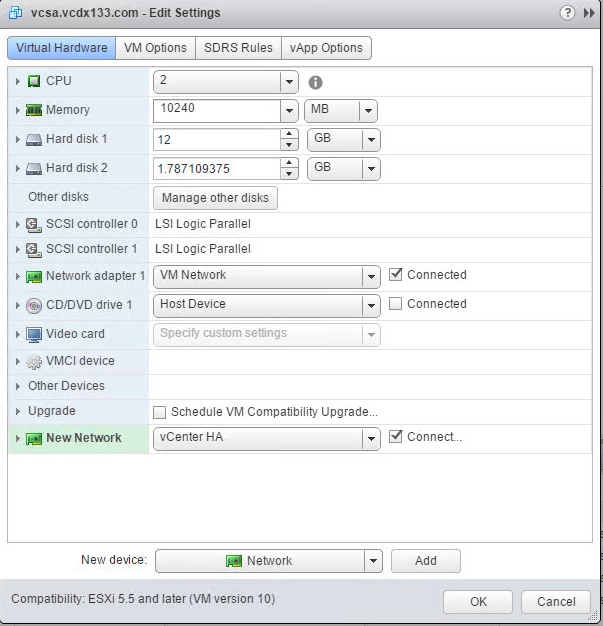603x626 pixels.
Task: Click the Network adapter 1 icon
Action: pyautogui.click(x=33, y=276)
